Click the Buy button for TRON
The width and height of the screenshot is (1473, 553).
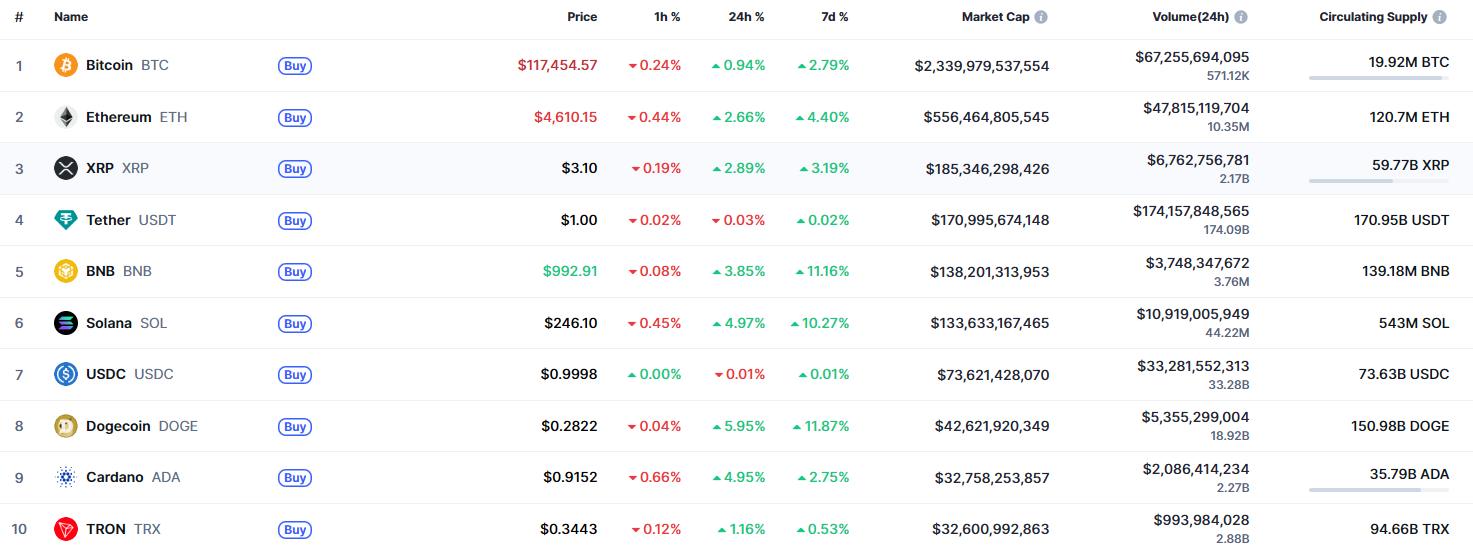click(295, 530)
